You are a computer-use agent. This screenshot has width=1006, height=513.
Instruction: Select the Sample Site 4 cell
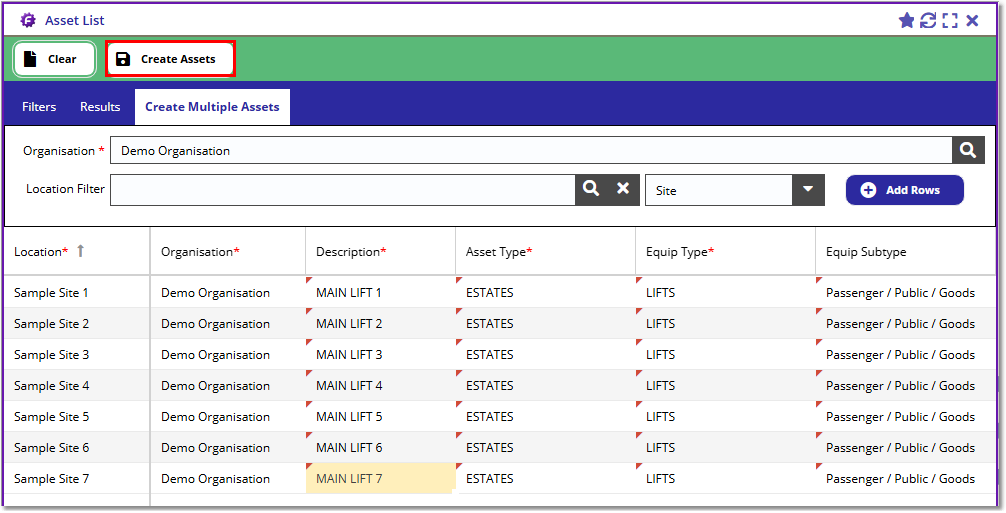click(x=77, y=385)
